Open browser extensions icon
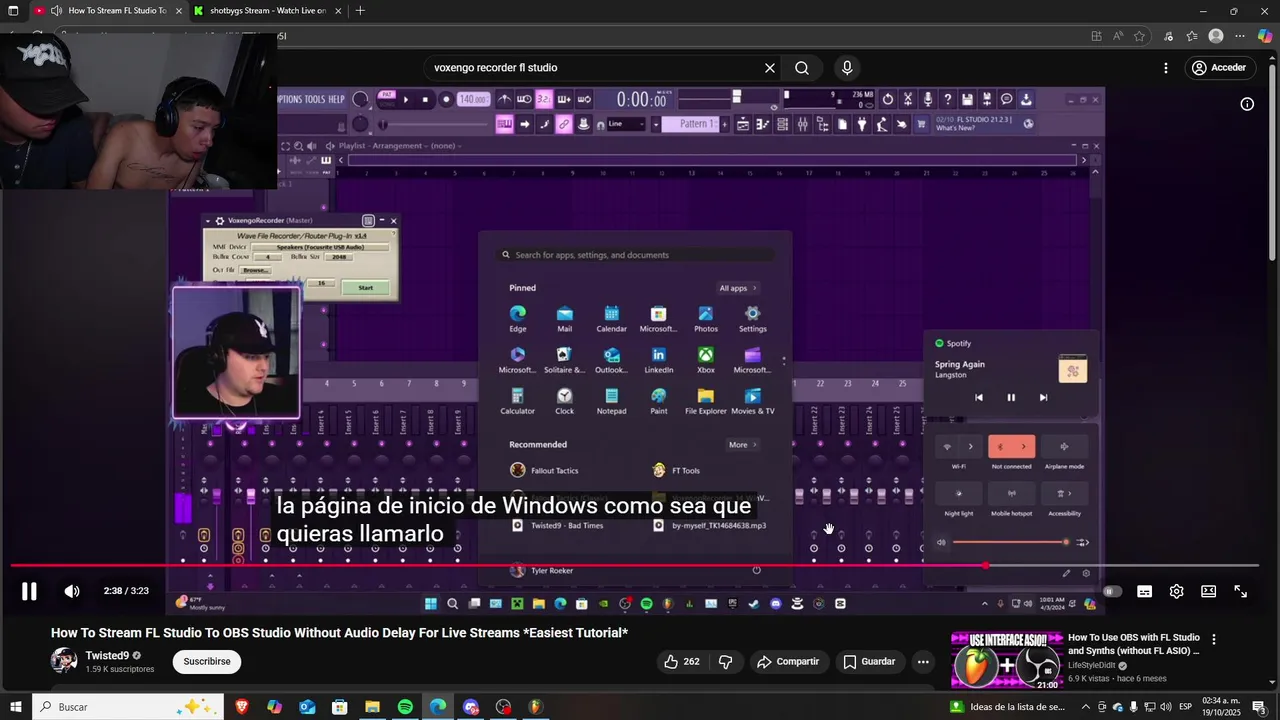This screenshot has height=720, width=1280. (1168, 36)
